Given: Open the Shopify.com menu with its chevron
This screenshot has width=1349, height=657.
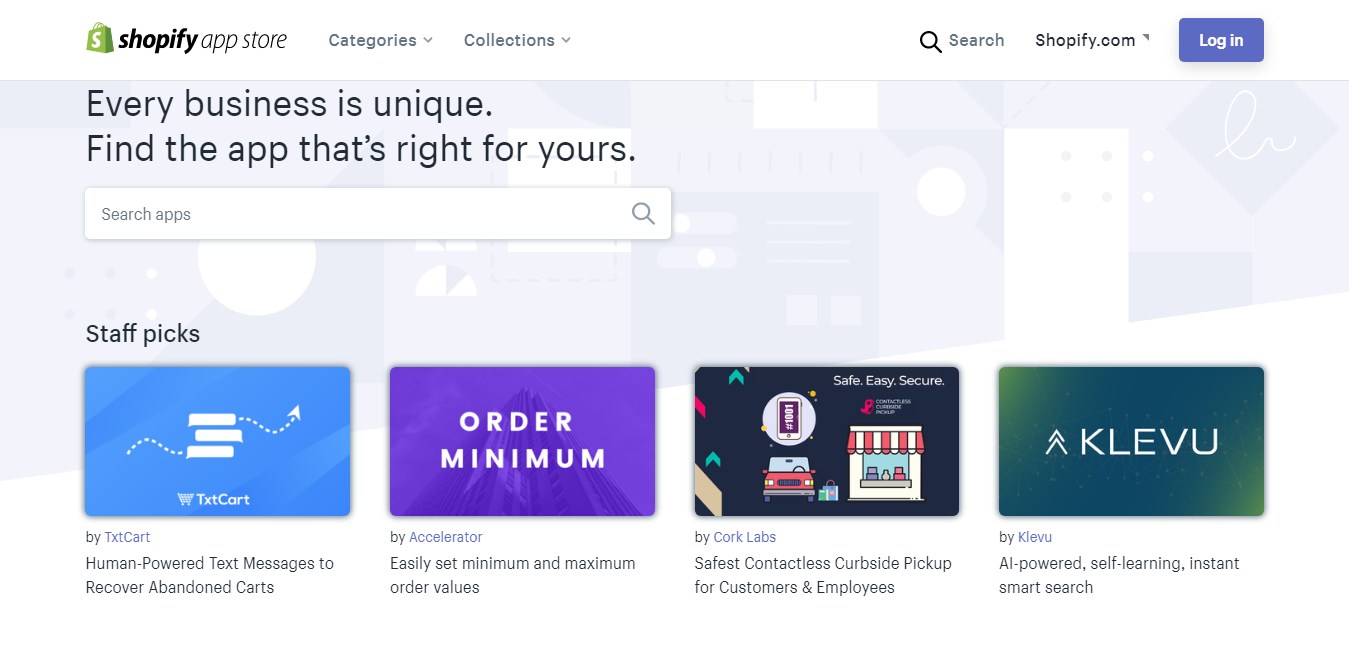Looking at the screenshot, I should [1092, 40].
